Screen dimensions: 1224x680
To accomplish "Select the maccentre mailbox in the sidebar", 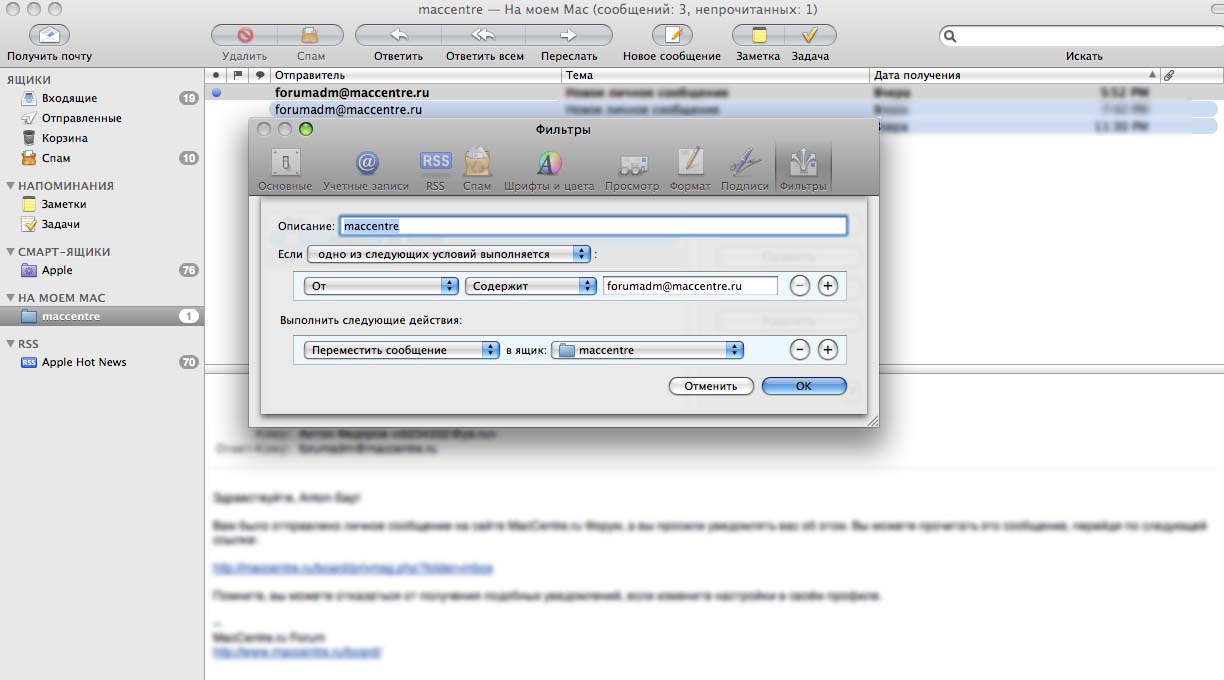I will tap(102, 316).
